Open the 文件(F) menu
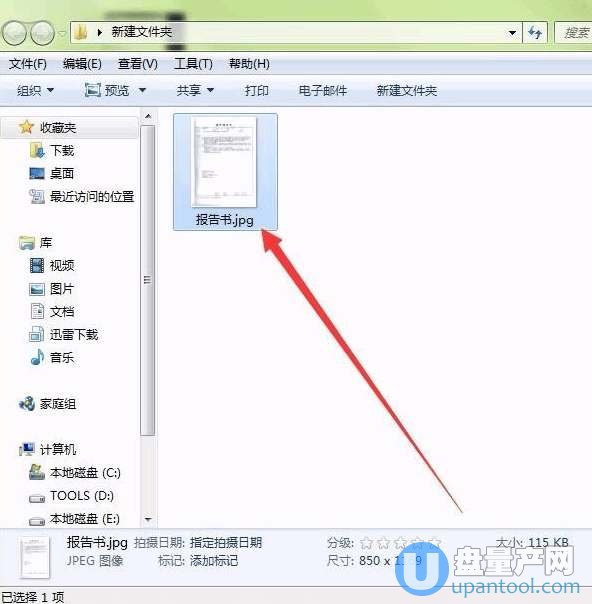Screen dimensions: 592x604 [28, 64]
